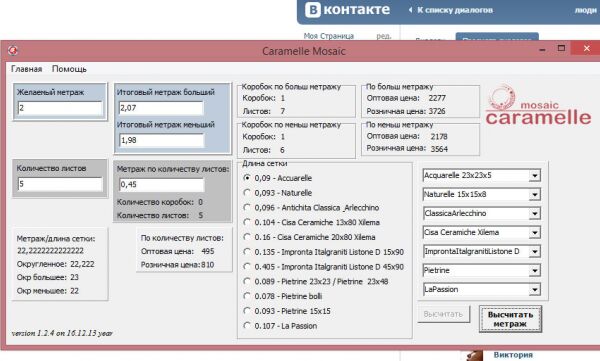Viewport: 600px width, 361px height.
Task: Click Розничная цена 3564 value
Action: tap(439, 149)
